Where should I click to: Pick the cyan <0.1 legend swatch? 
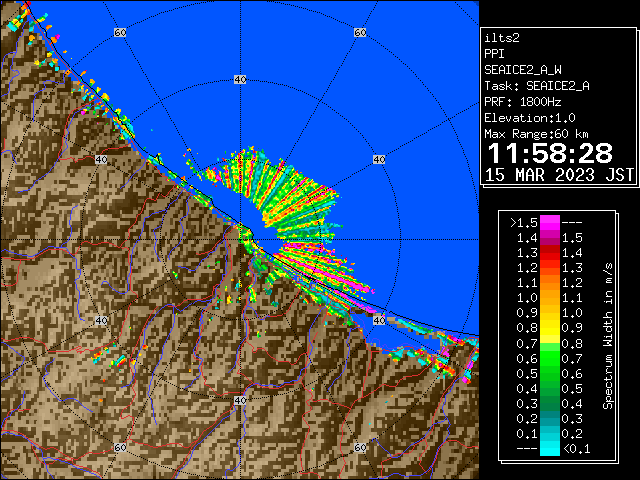(550, 448)
